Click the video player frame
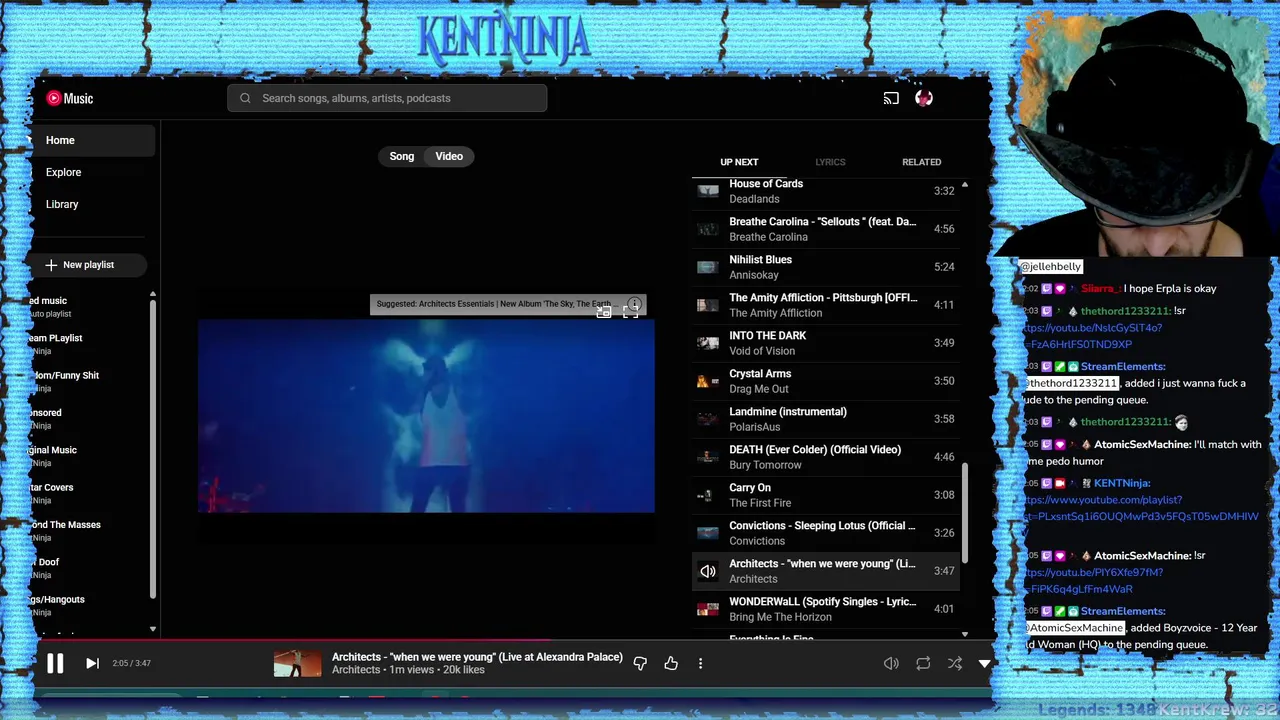This screenshot has width=1280, height=720. (426, 416)
